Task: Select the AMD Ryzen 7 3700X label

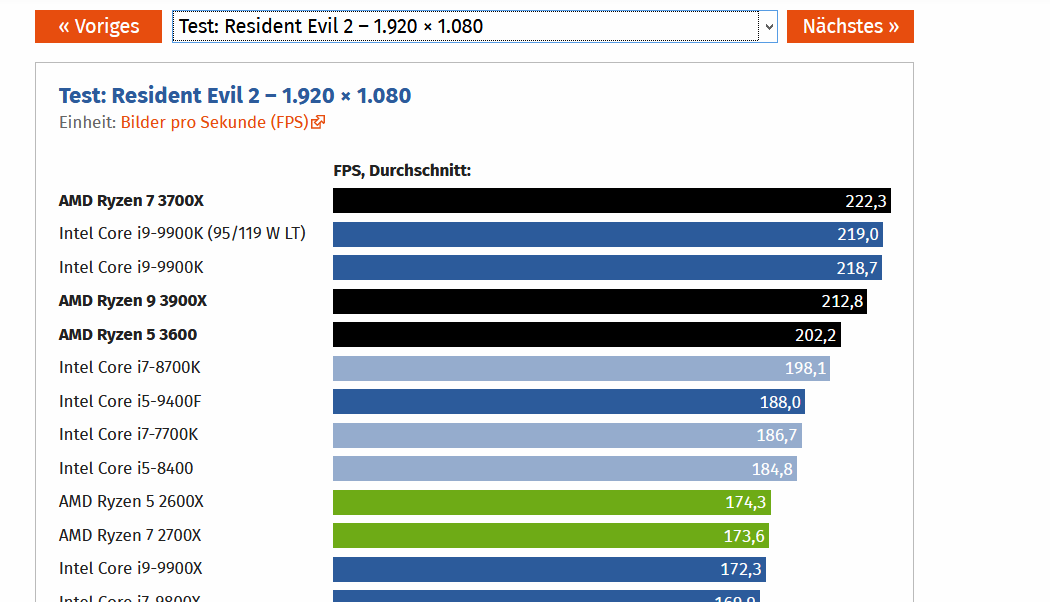Action: coord(131,201)
